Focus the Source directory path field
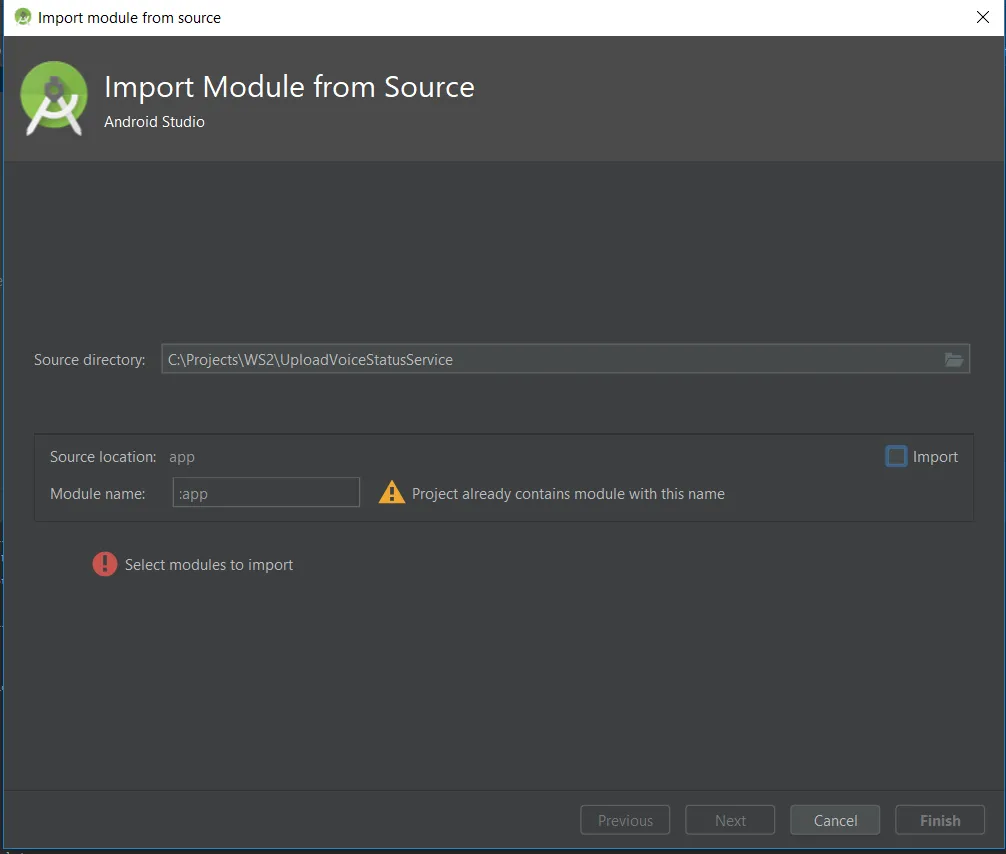Screen dimensions: 1006x854 pos(550,360)
